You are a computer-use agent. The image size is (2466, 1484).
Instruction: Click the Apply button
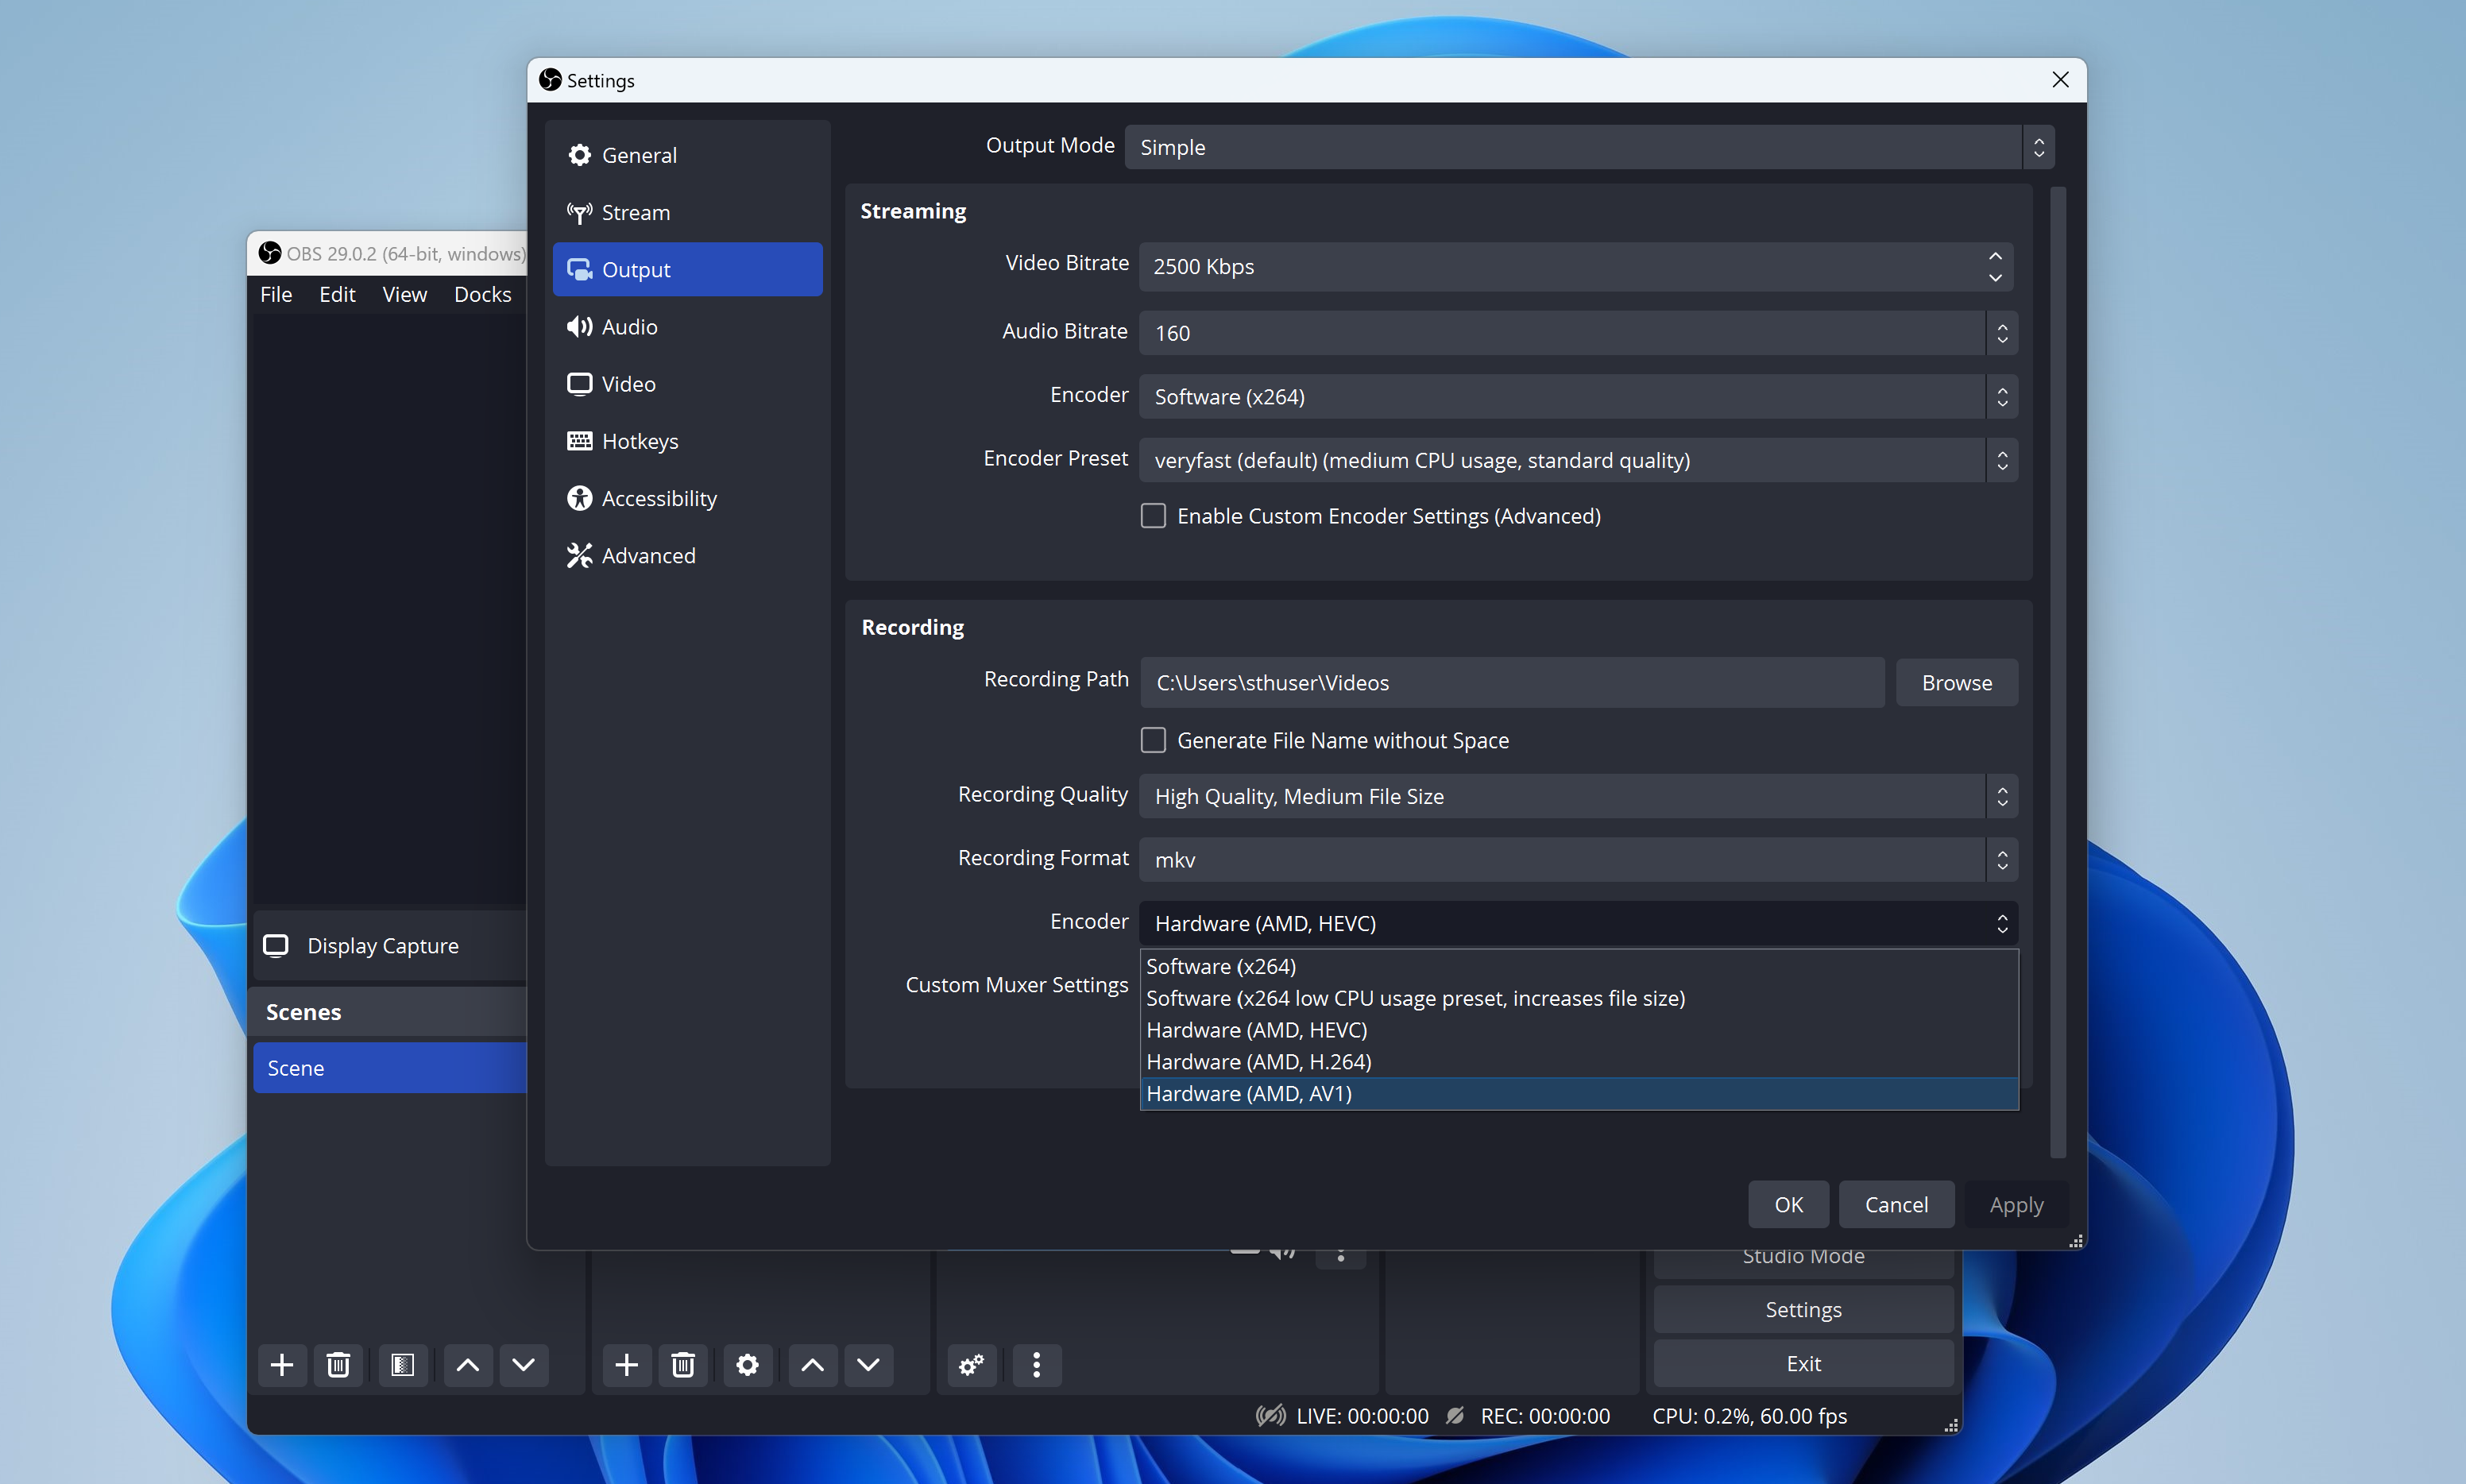[x=2016, y=1205]
